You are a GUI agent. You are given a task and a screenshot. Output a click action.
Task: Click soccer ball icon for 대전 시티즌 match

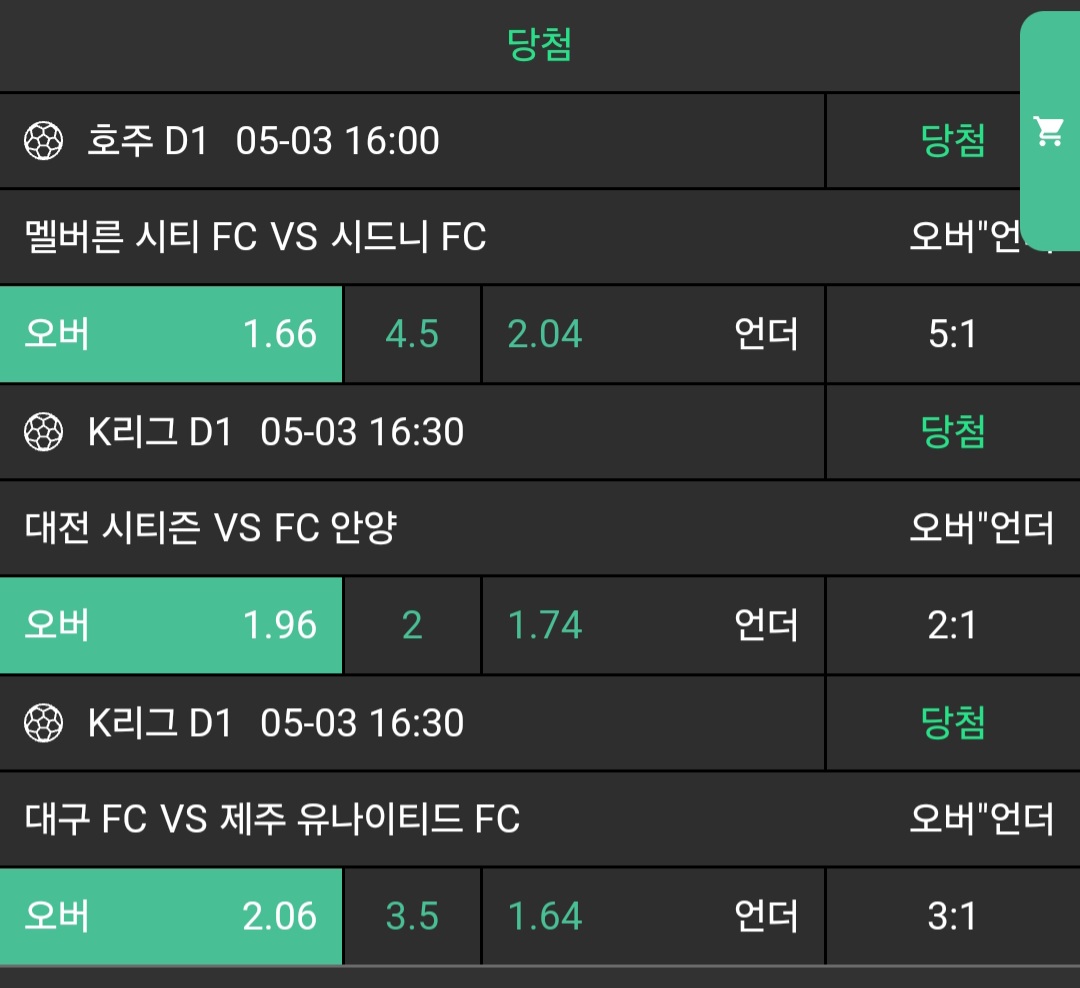pos(43,432)
